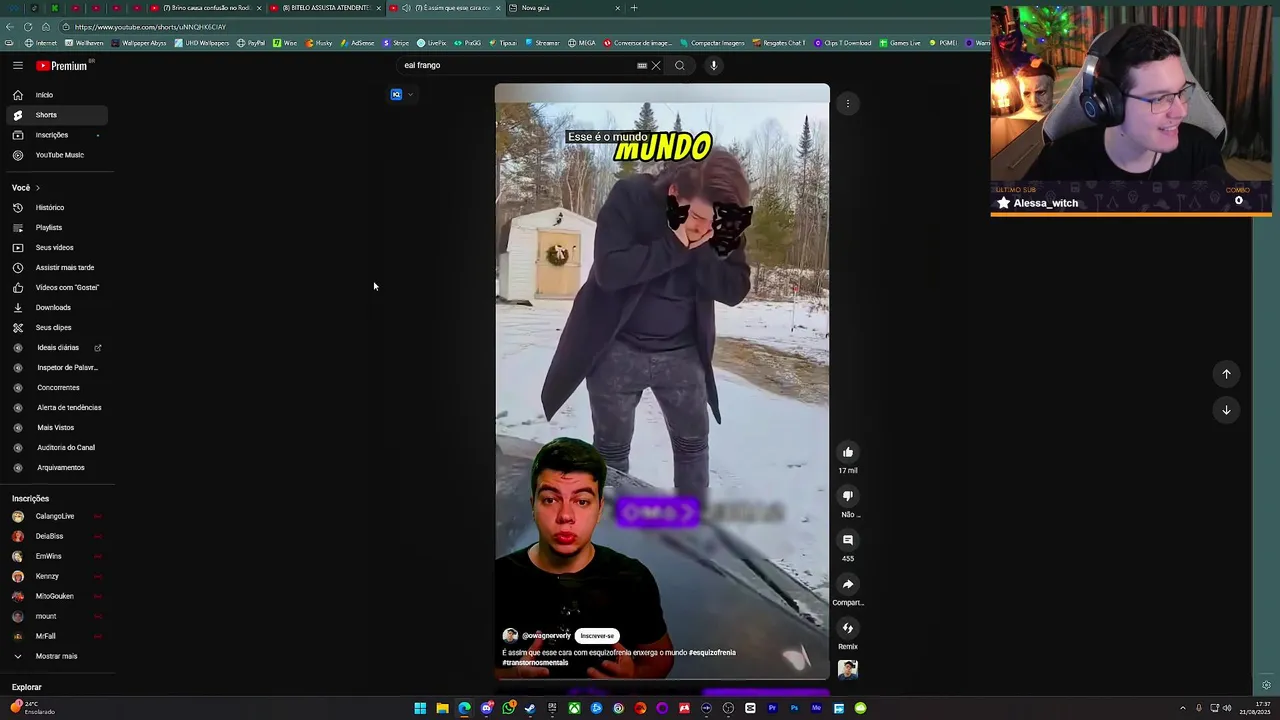1280x720 pixels.
Task: Click the #esquizofrenia hashtag
Action: click(x=712, y=653)
